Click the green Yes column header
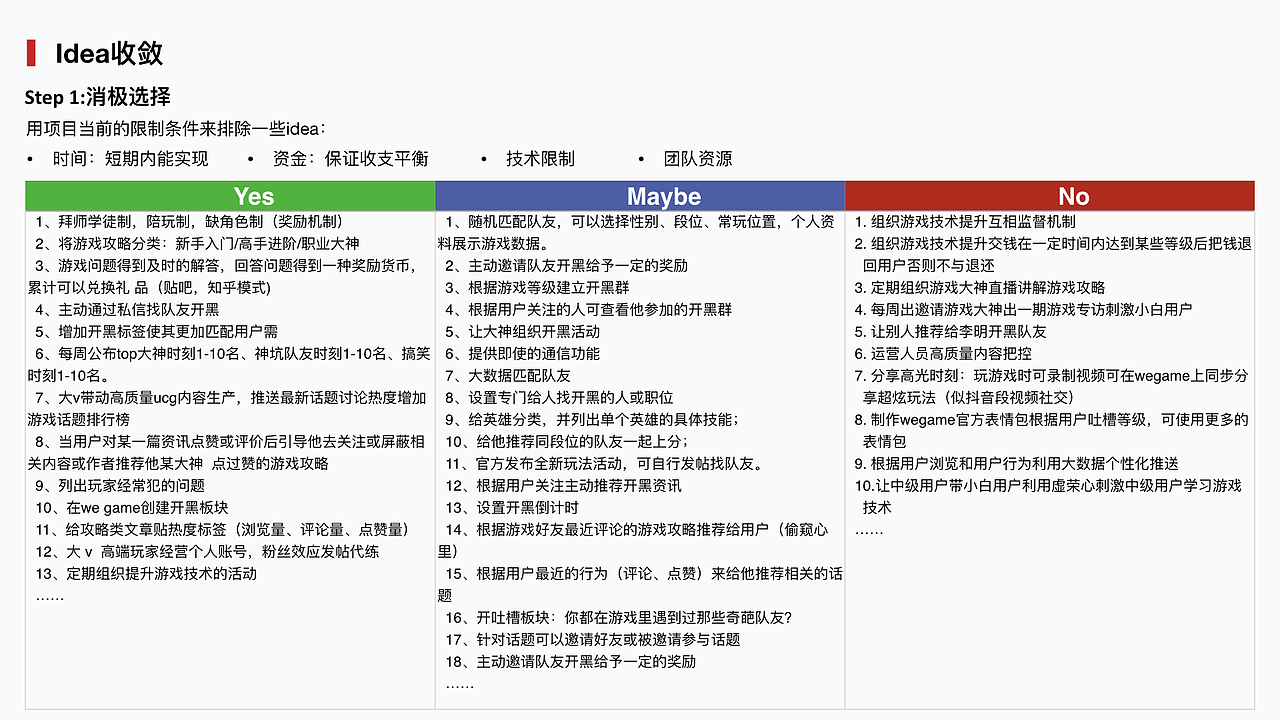Viewport: 1280px width, 720px height. click(230, 196)
